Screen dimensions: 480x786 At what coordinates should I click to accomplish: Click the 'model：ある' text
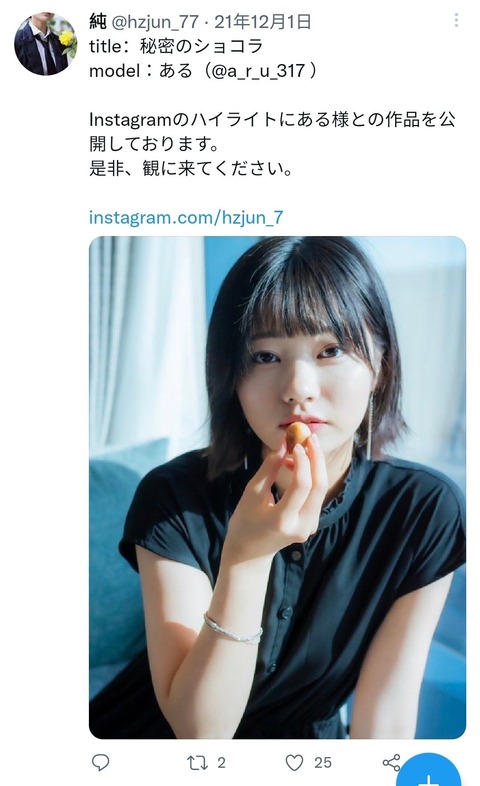(x=141, y=71)
